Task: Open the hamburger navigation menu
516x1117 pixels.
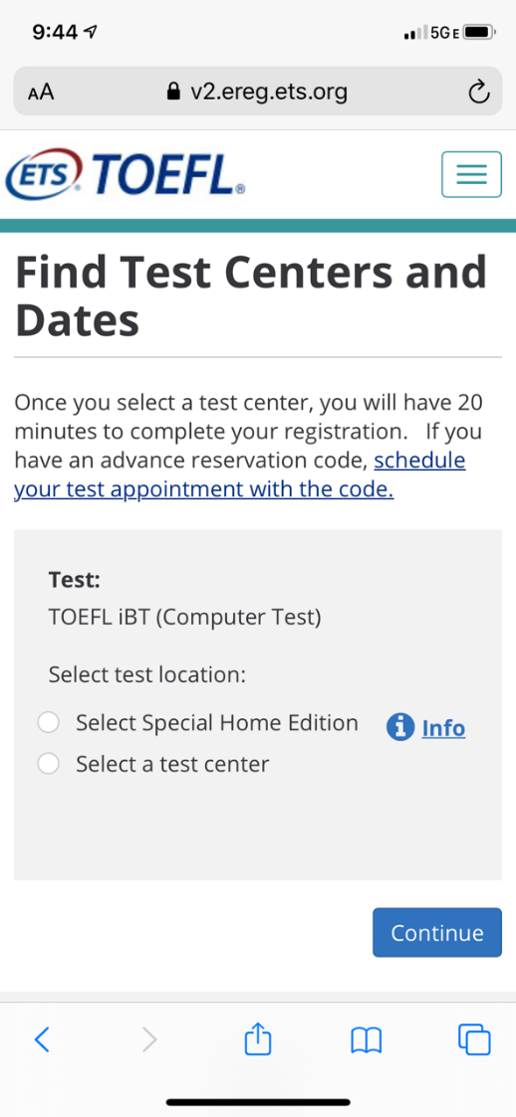Action: coord(471,174)
